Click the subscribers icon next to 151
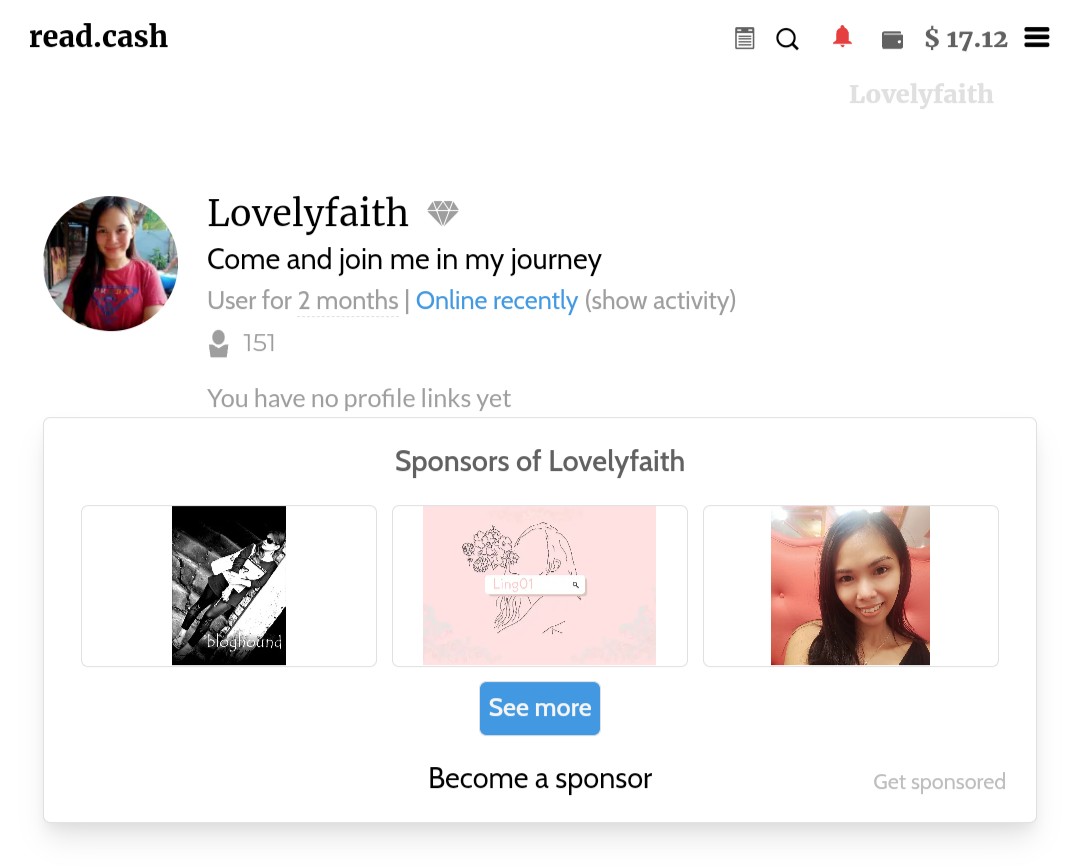 pos(218,344)
